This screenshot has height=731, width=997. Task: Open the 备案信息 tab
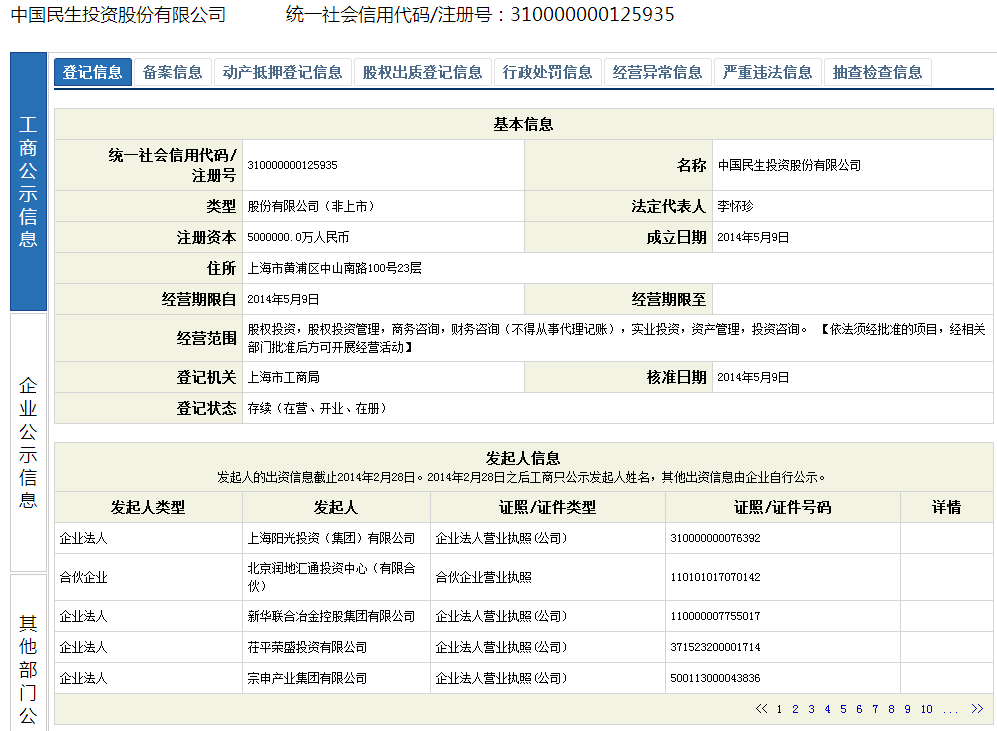coord(173,72)
